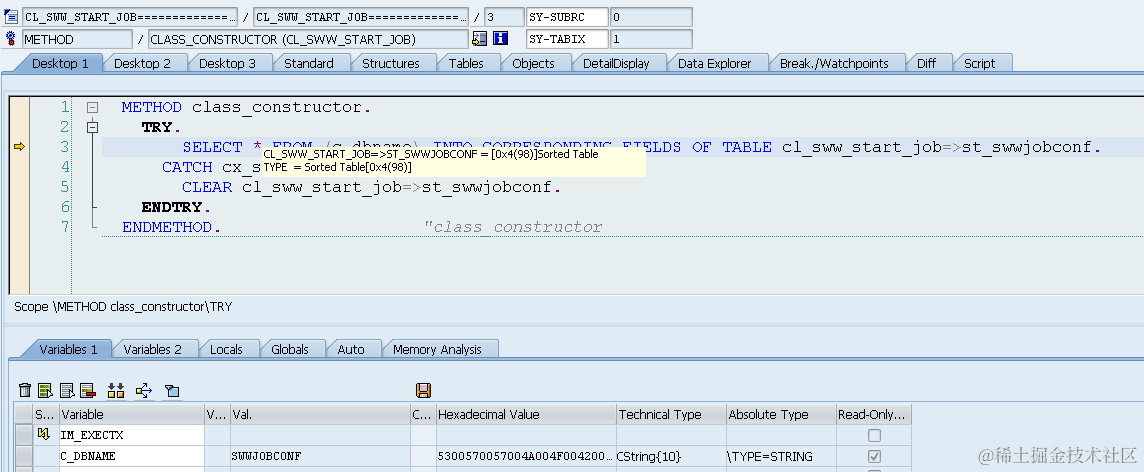The image size is (1144, 472).
Task: Open the Standard tab
Action: [x=309, y=63]
